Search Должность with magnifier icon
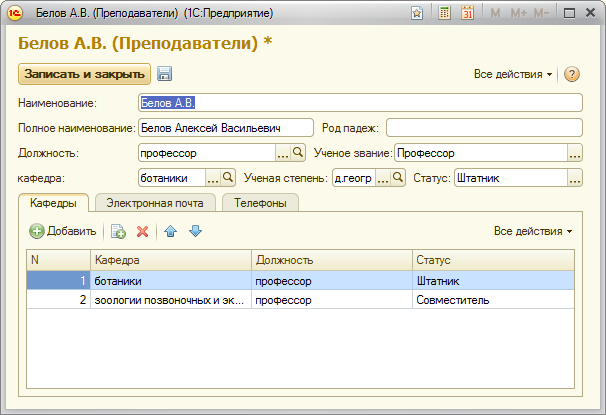606x415 pixels. tap(298, 153)
